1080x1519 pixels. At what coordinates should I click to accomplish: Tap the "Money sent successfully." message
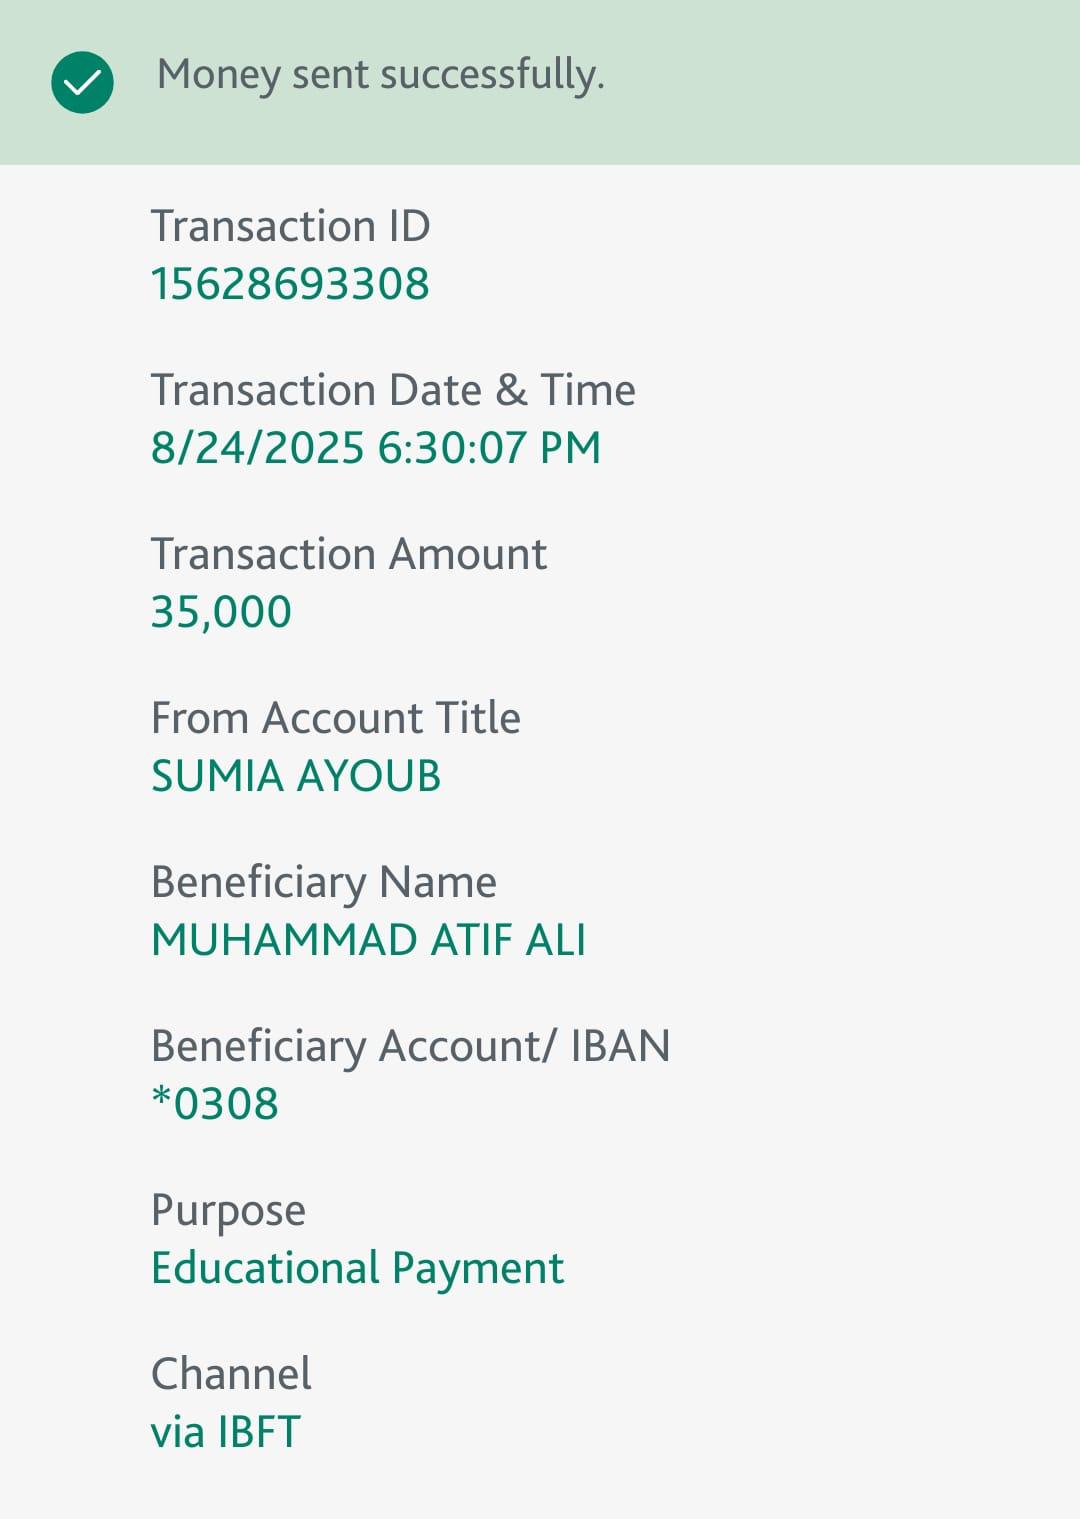coord(380,75)
